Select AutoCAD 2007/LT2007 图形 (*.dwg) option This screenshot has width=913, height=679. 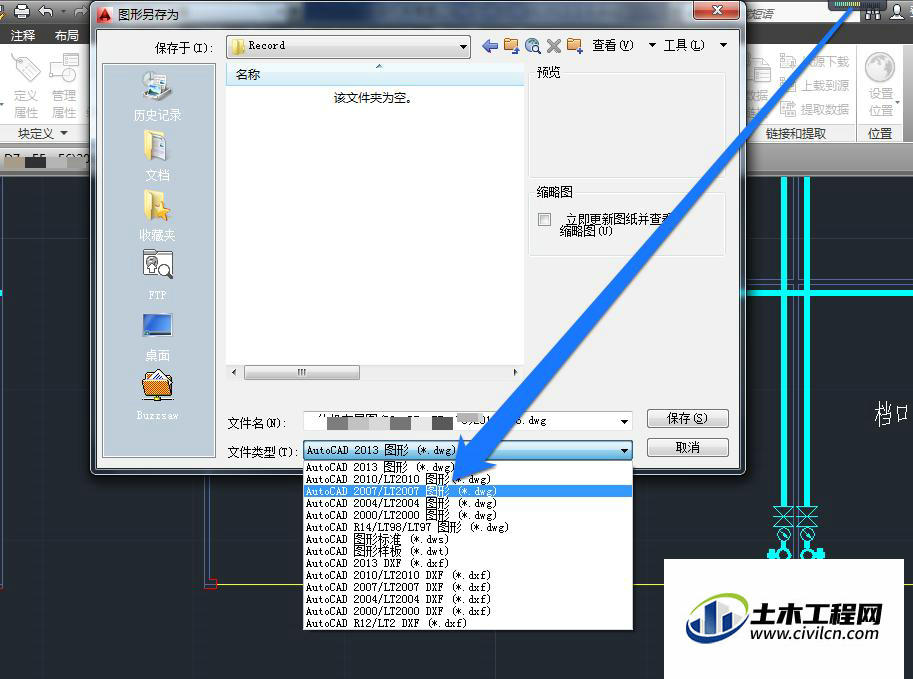click(x=468, y=491)
